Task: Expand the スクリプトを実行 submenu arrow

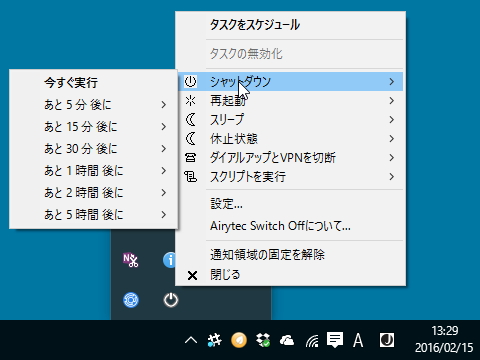Action: (x=392, y=176)
